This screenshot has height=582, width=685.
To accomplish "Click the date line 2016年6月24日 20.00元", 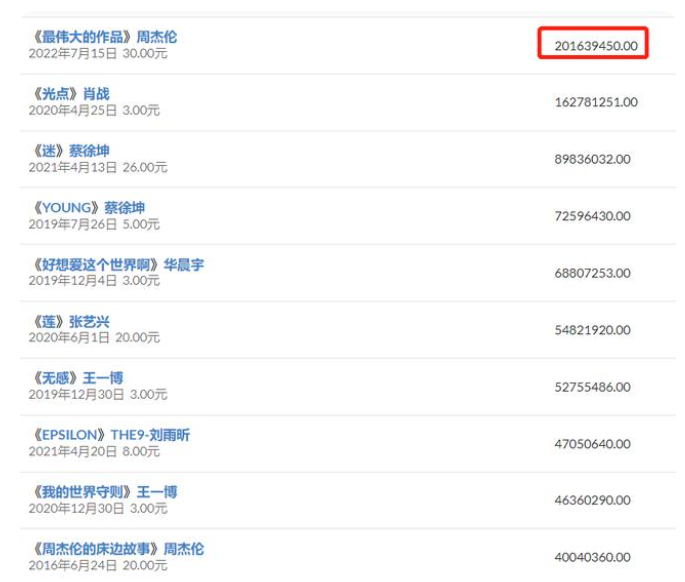I will tap(98, 565).
